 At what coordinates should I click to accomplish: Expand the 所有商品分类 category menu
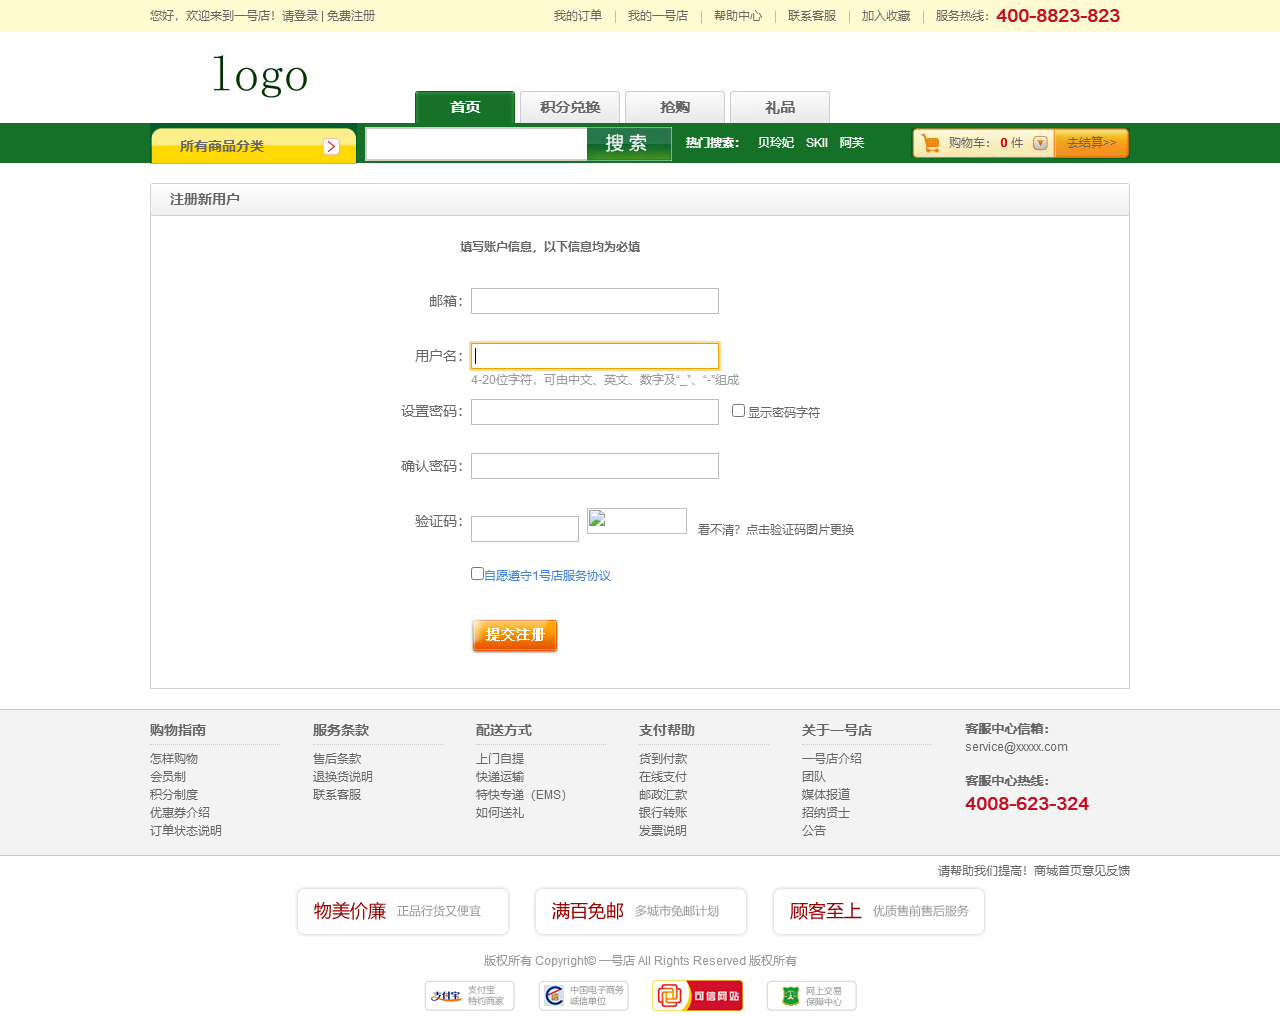tap(222, 146)
